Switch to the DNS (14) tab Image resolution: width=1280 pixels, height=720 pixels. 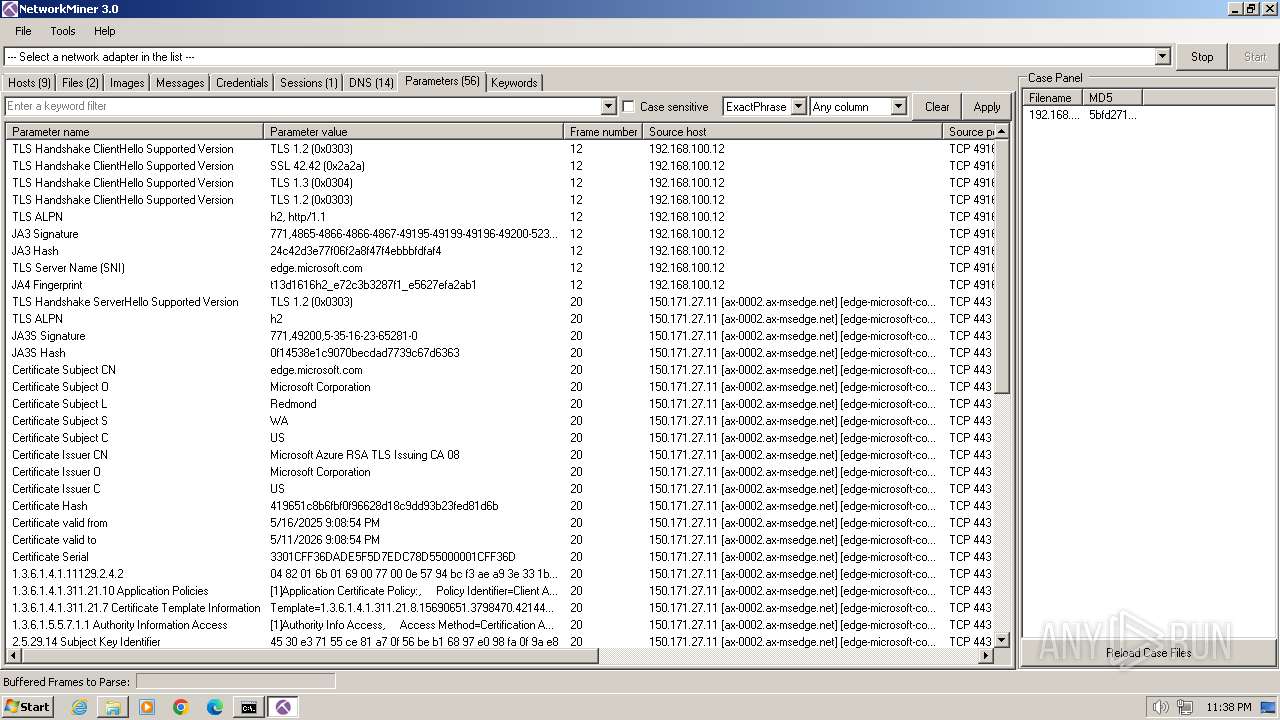tap(371, 83)
